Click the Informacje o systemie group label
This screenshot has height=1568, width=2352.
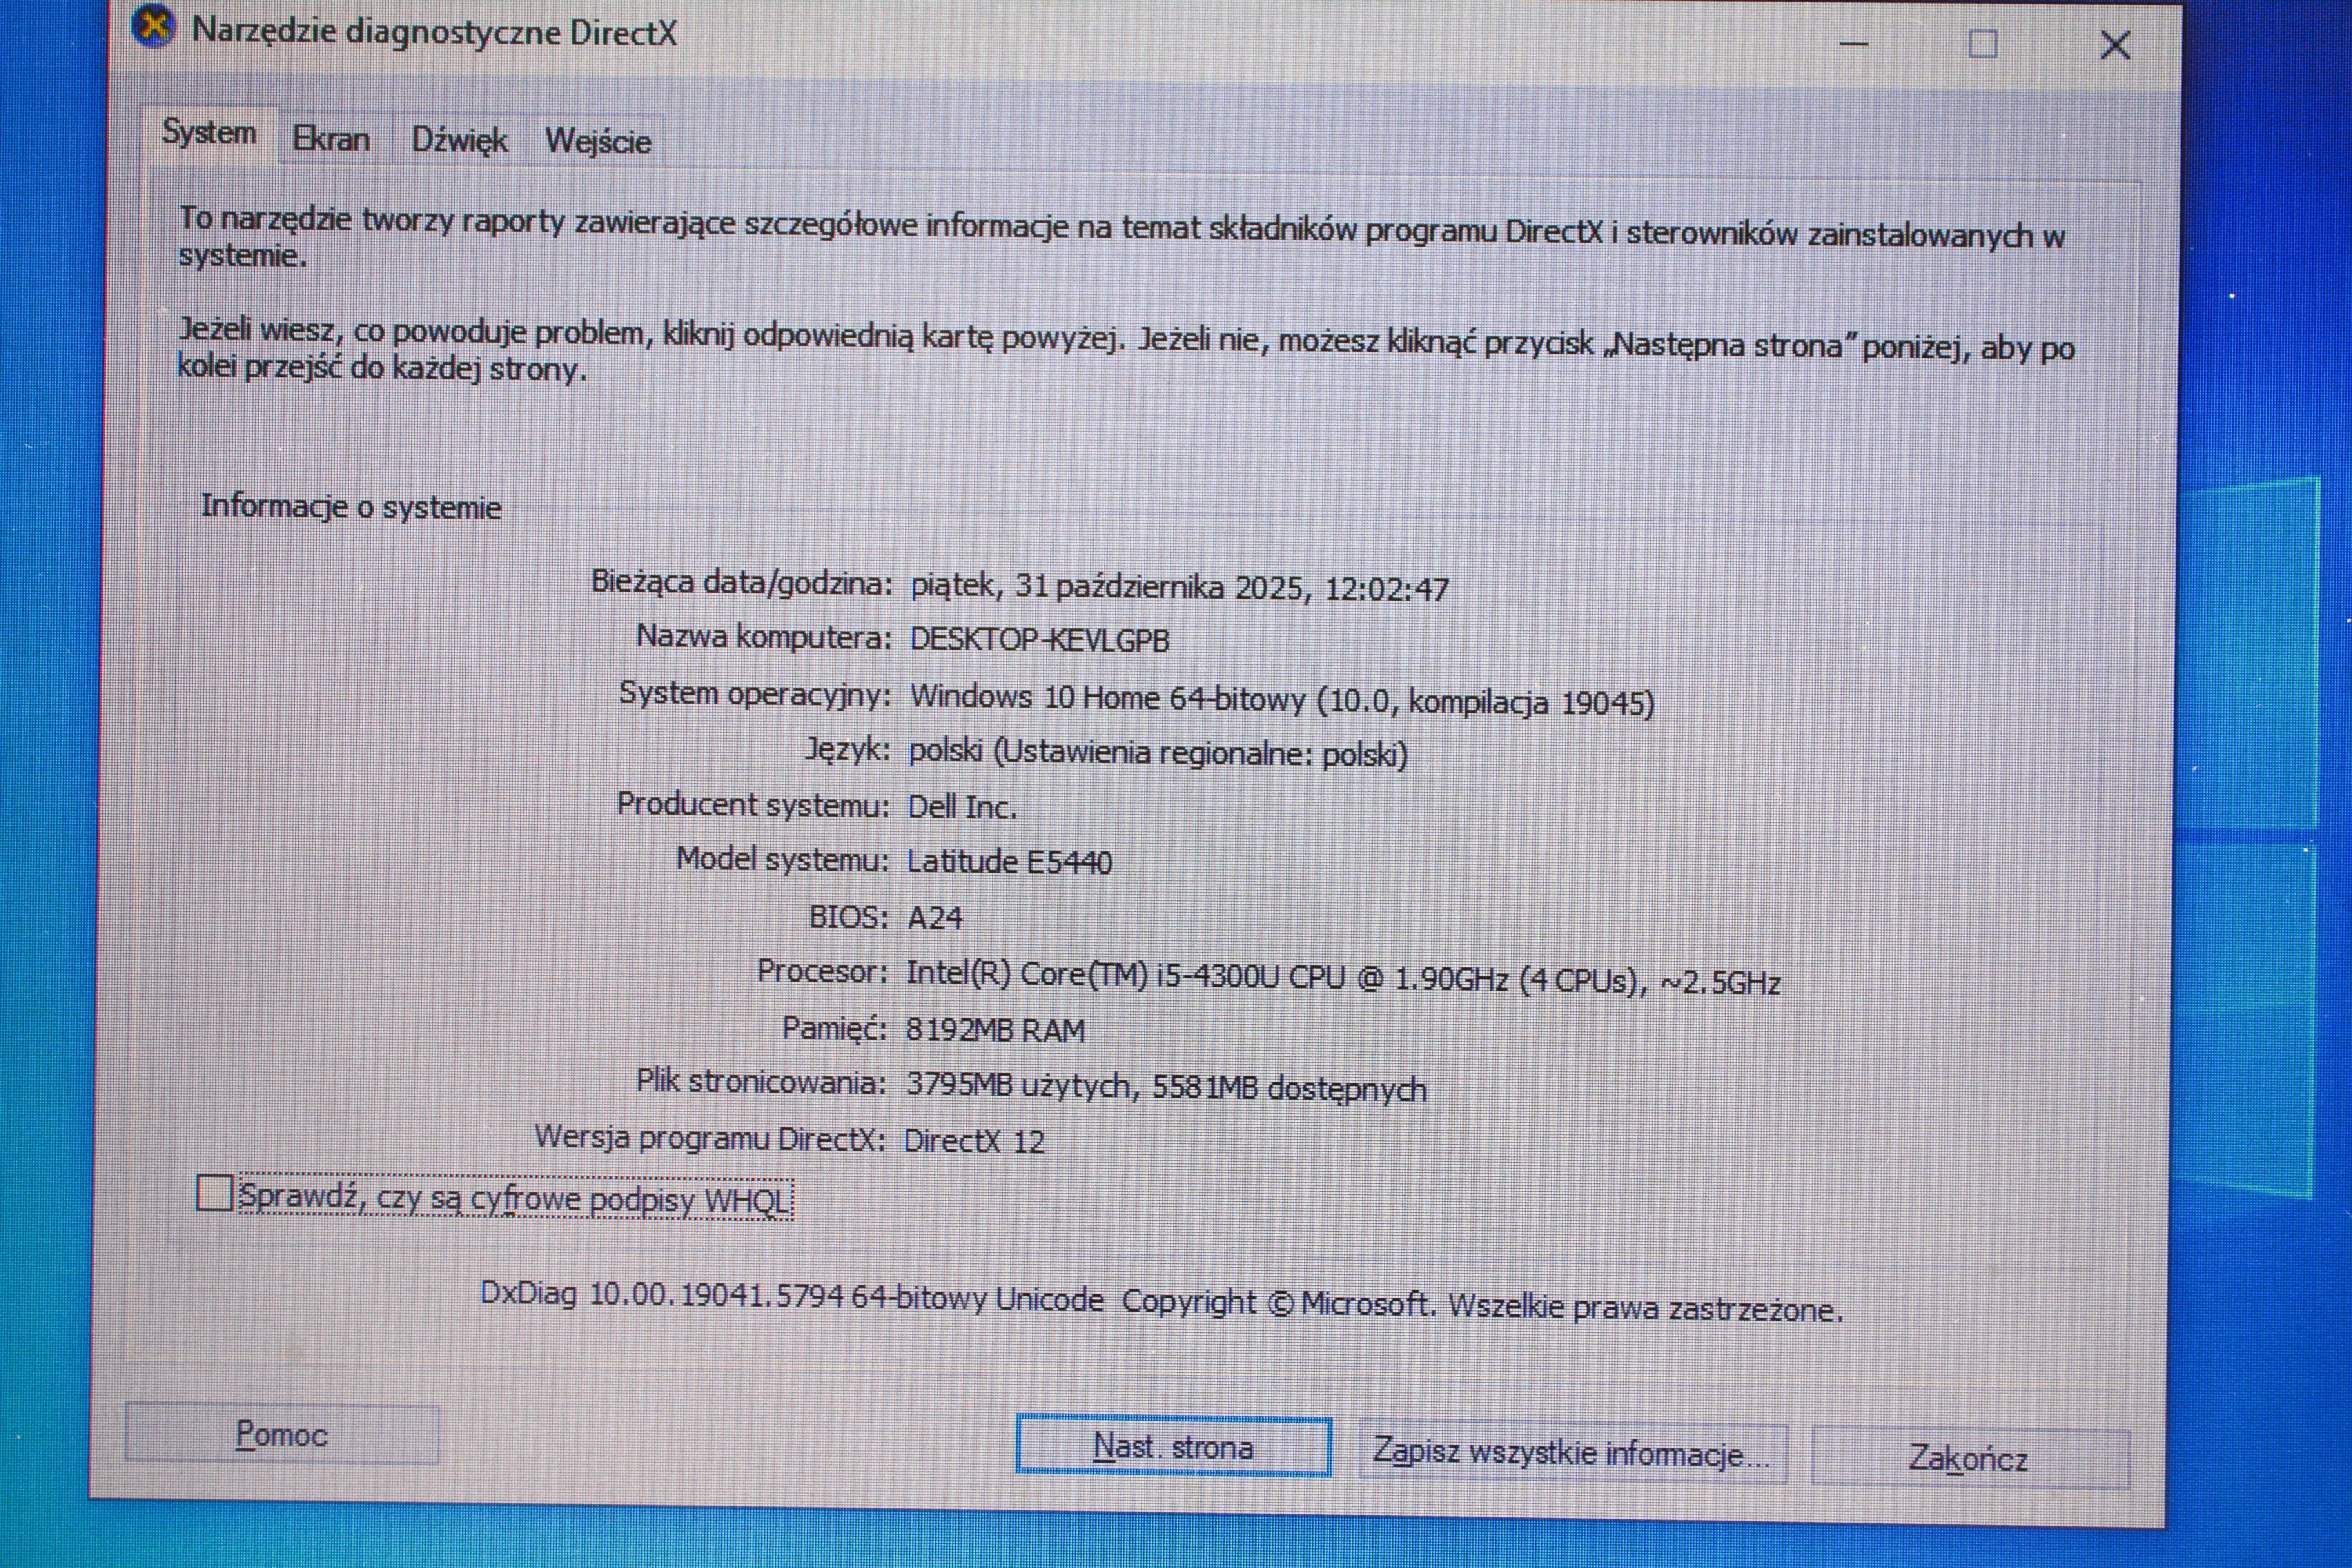[x=350, y=507]
